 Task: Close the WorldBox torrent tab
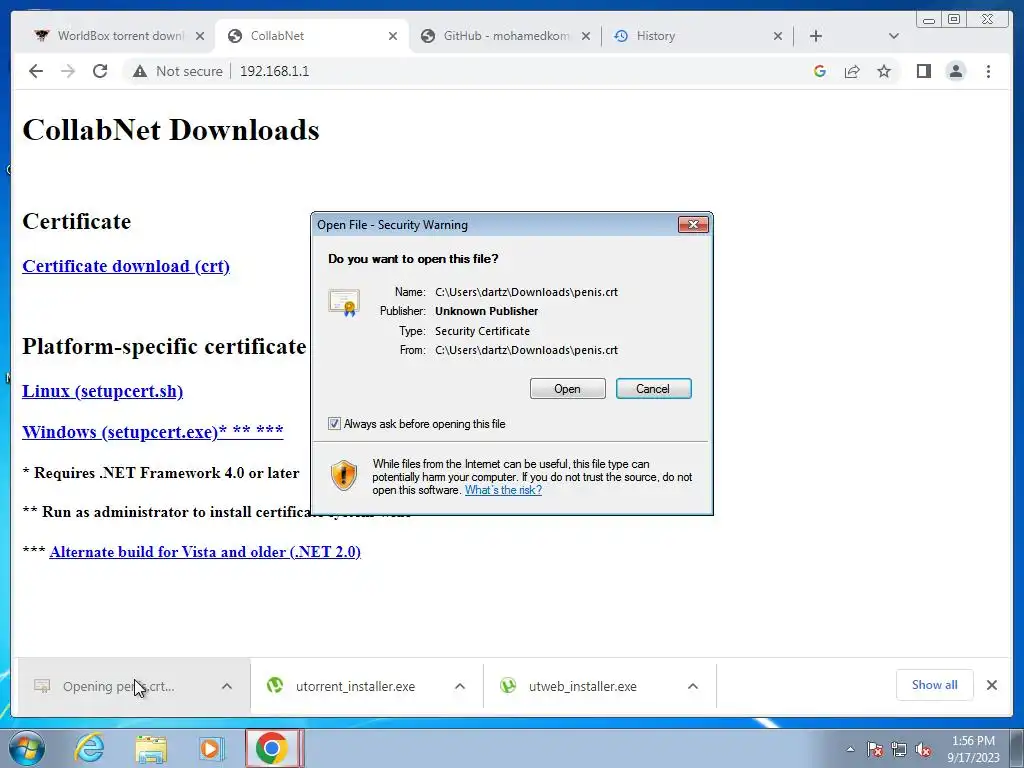[200, 36]
